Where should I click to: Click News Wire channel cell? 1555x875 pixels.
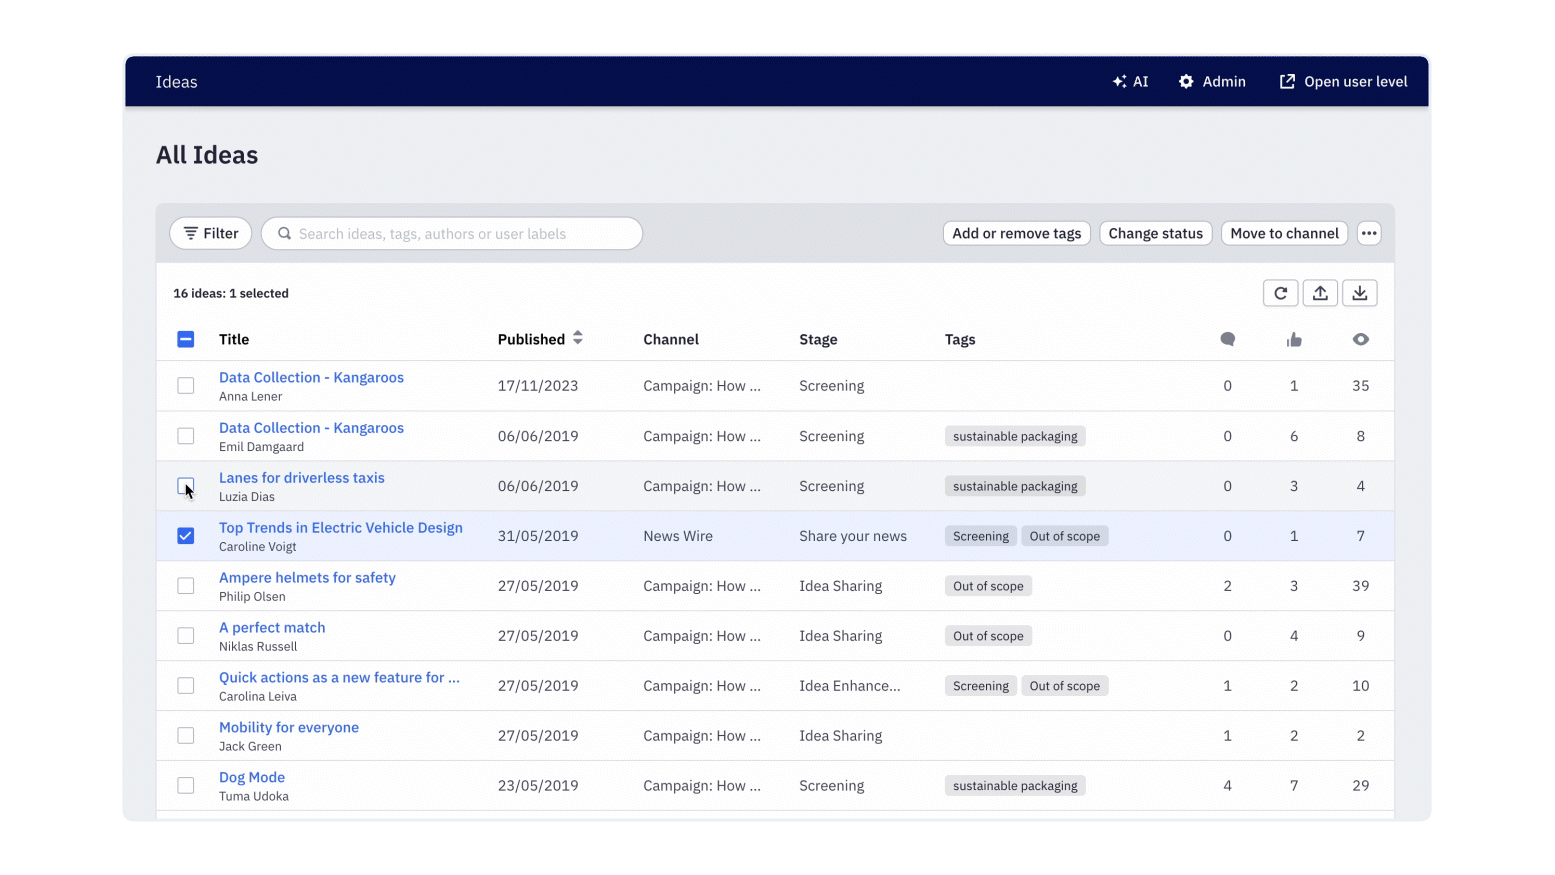click(x=678, y=536)
